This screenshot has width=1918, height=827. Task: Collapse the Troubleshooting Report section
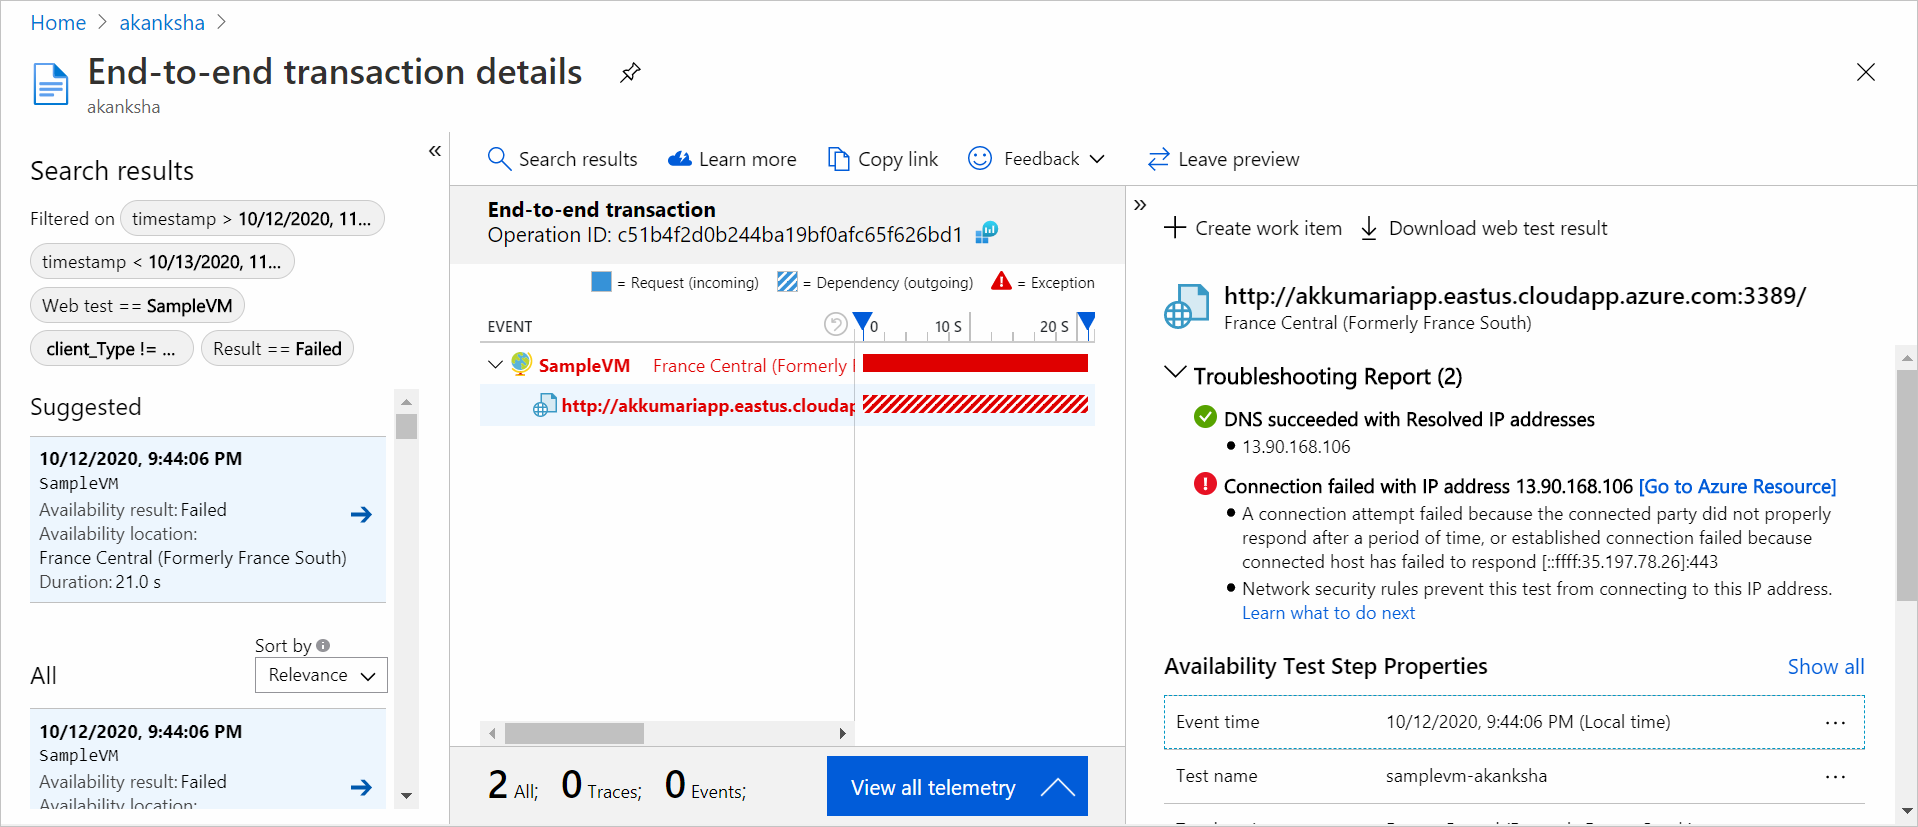pos(1175,374)
